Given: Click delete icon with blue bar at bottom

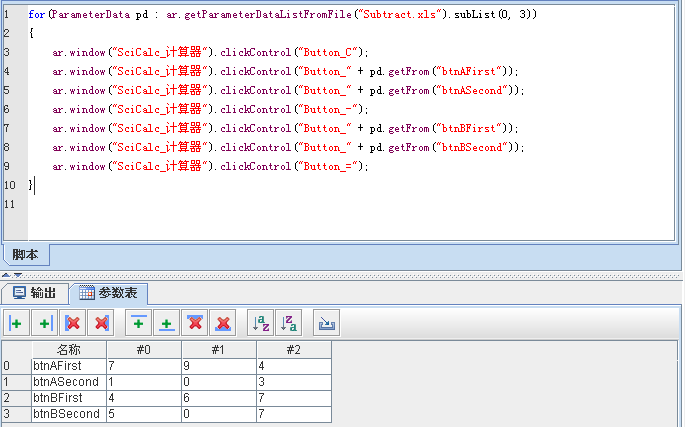Looking at the screenshot, I should pyautogui.click(x=223, y=323).
